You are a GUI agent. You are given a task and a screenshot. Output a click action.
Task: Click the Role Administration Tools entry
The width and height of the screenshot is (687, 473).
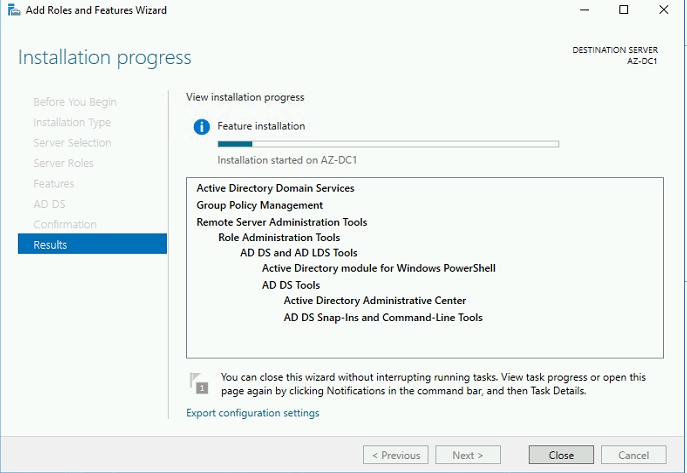(x=279, y=237)
